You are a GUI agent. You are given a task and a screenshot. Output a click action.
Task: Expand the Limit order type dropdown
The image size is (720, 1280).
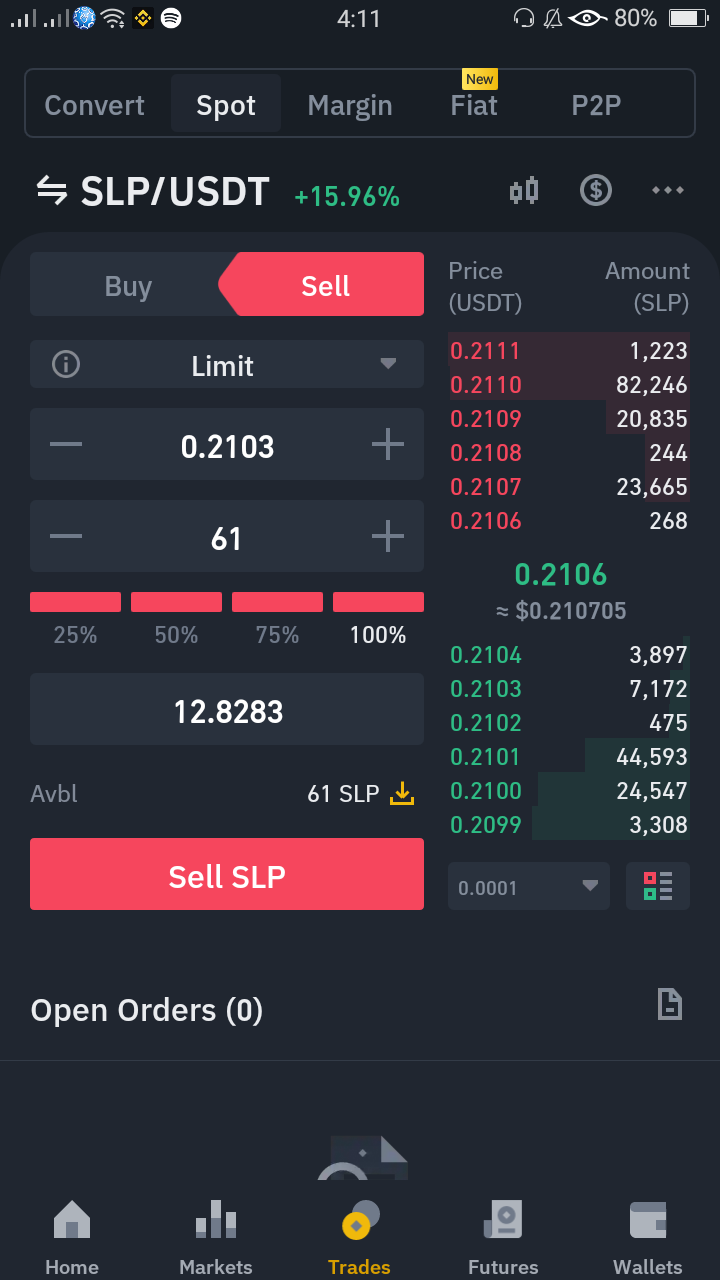pos(227,365)
